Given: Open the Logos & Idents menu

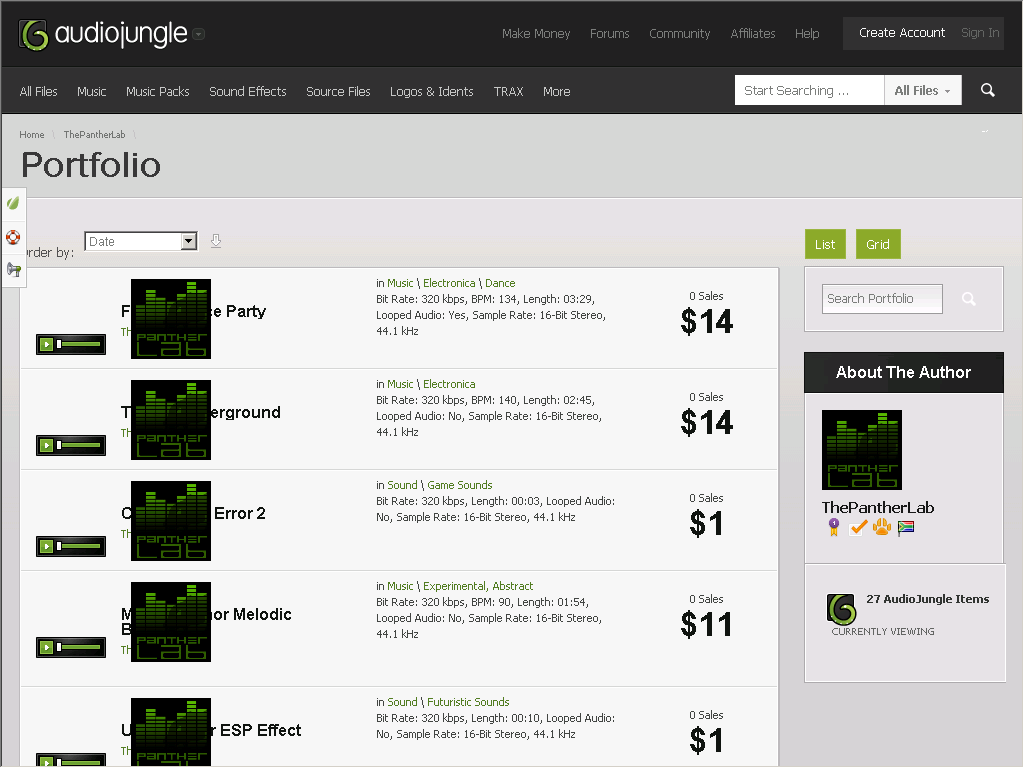Looking at the screenshot, I should (x=431, y=91).
